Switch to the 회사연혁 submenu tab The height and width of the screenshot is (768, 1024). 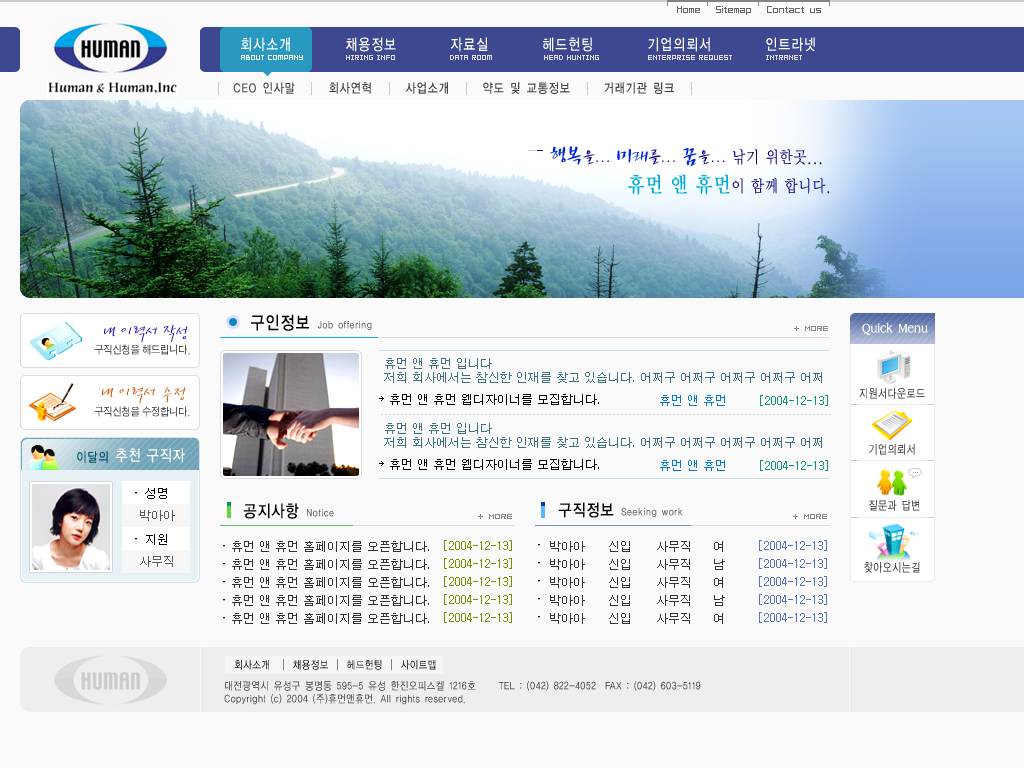coord(350,88)
